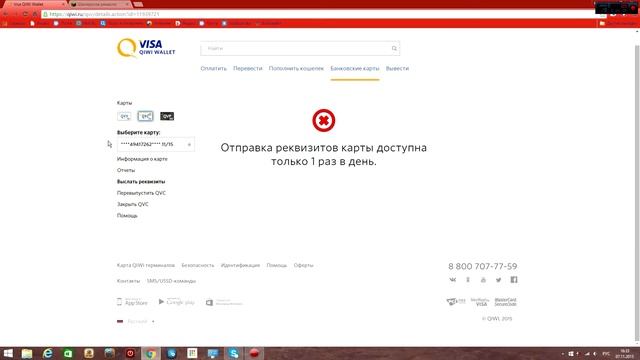Open a new browser tab
The image size is (640, 360).
[138, 4]
